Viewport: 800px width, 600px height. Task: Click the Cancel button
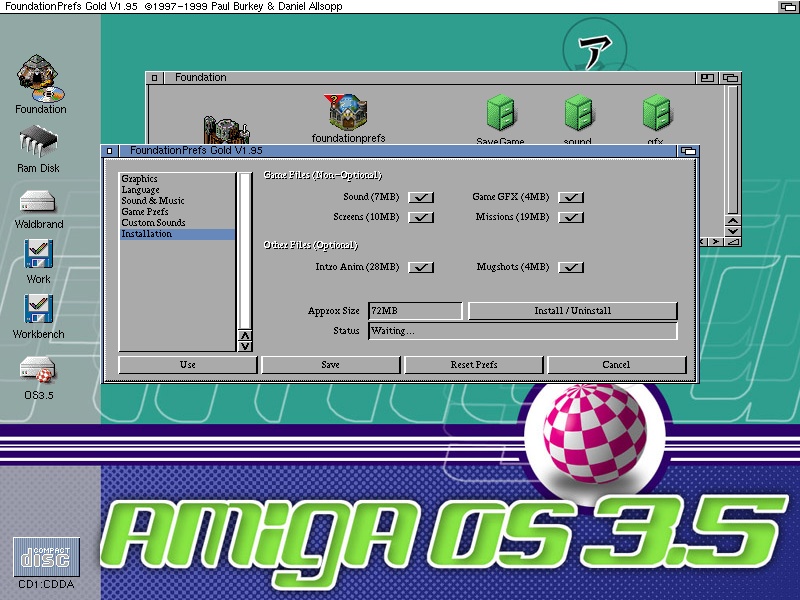616,365
